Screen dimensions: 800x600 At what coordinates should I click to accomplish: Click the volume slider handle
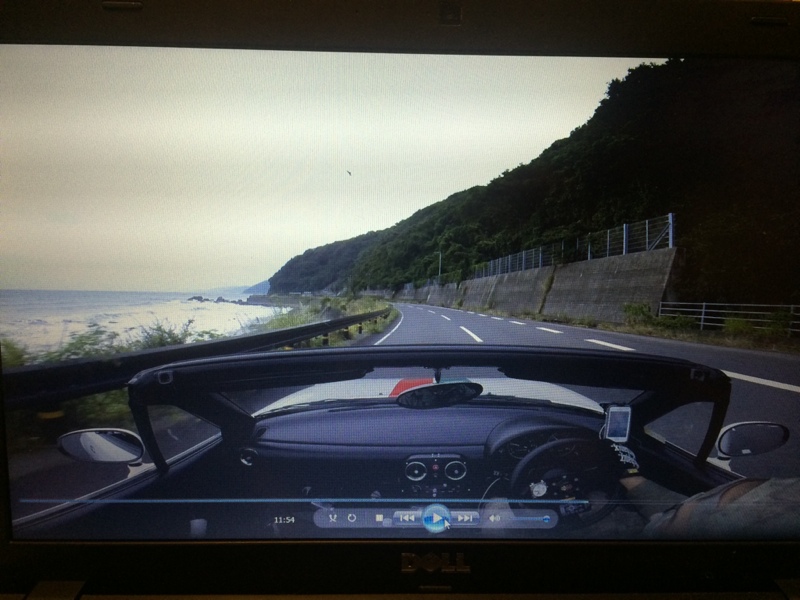pos(546,519)
